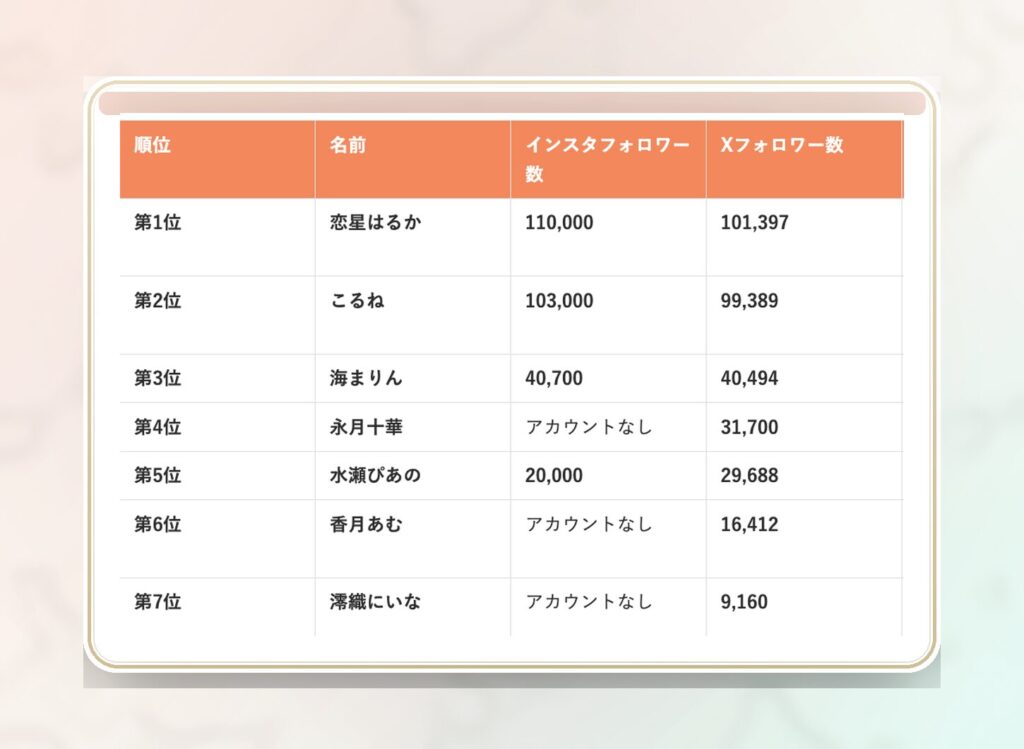Select the Xフォロワー数 column header
The image size is (1024, 749).
[x=782, y=145]
